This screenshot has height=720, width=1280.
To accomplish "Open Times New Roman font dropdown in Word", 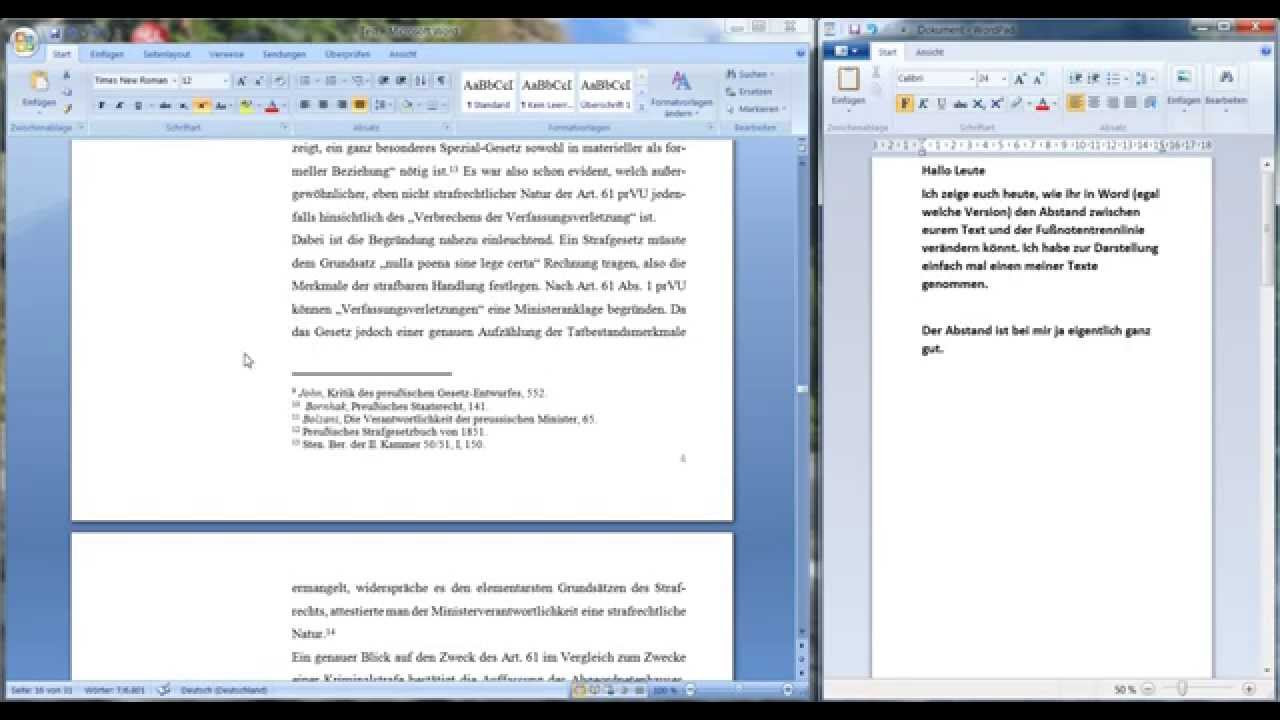I will pyautogui.click(x=174, y=80).
